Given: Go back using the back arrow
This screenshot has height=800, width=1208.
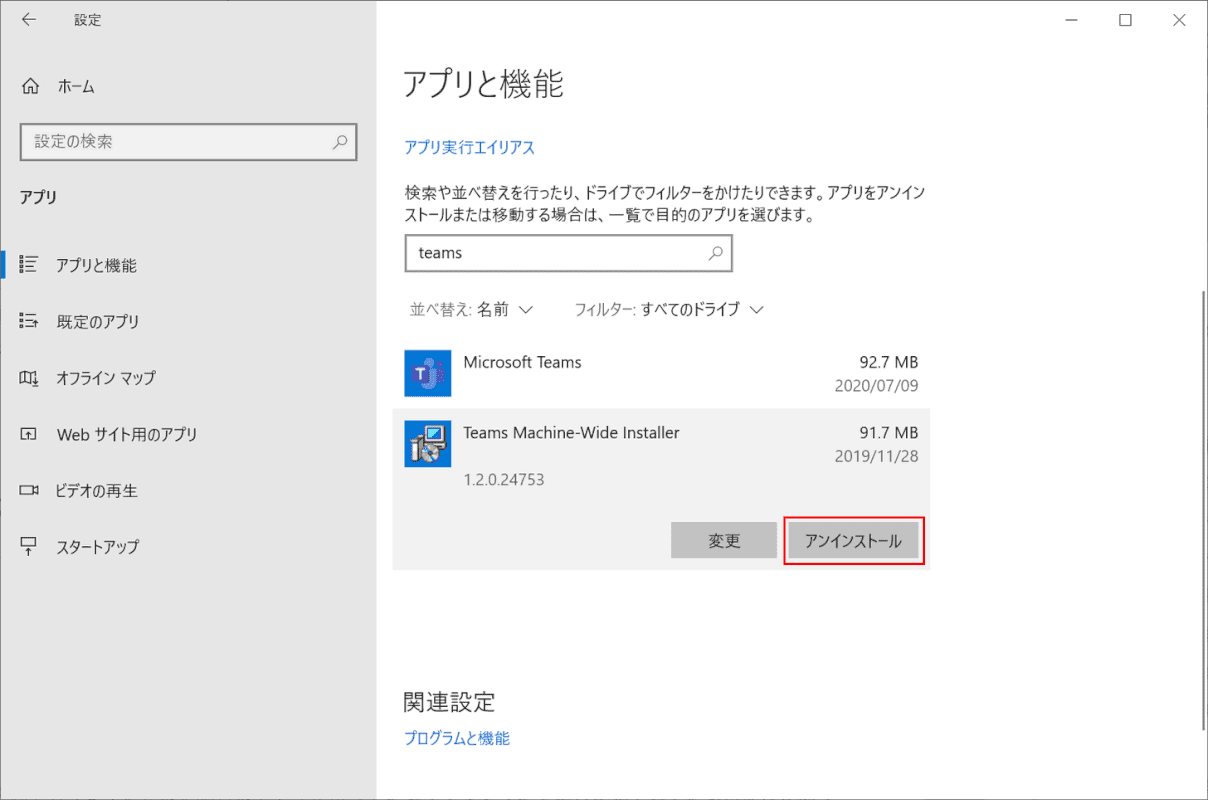Looking at the screenshot, I should click(x=28, y=20).
